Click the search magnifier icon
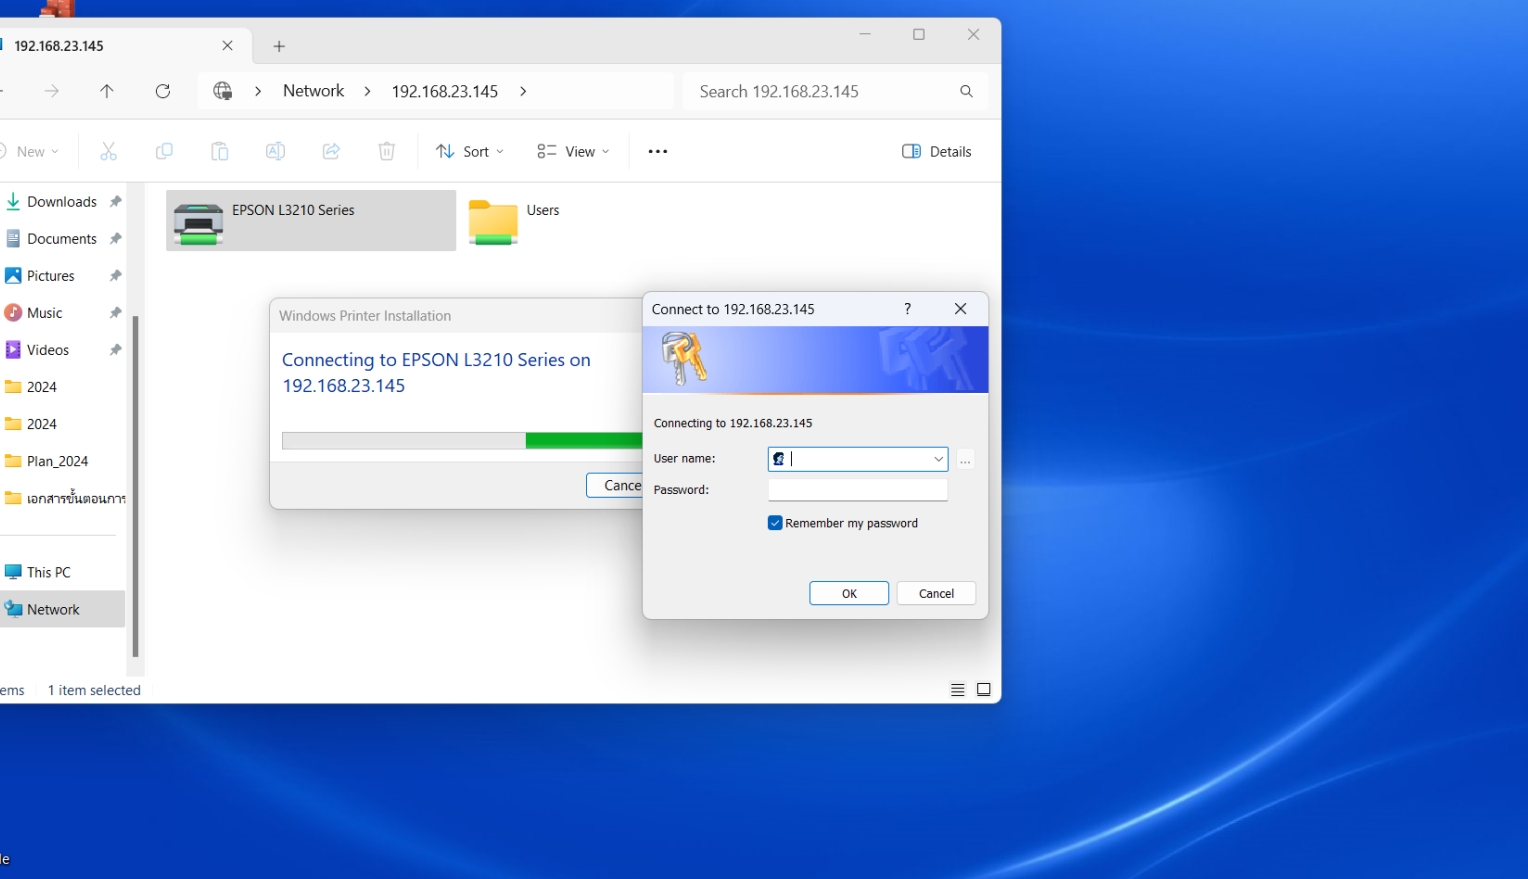The height and width of the screenshot is (879, 1528). click(x=966, y=91)
